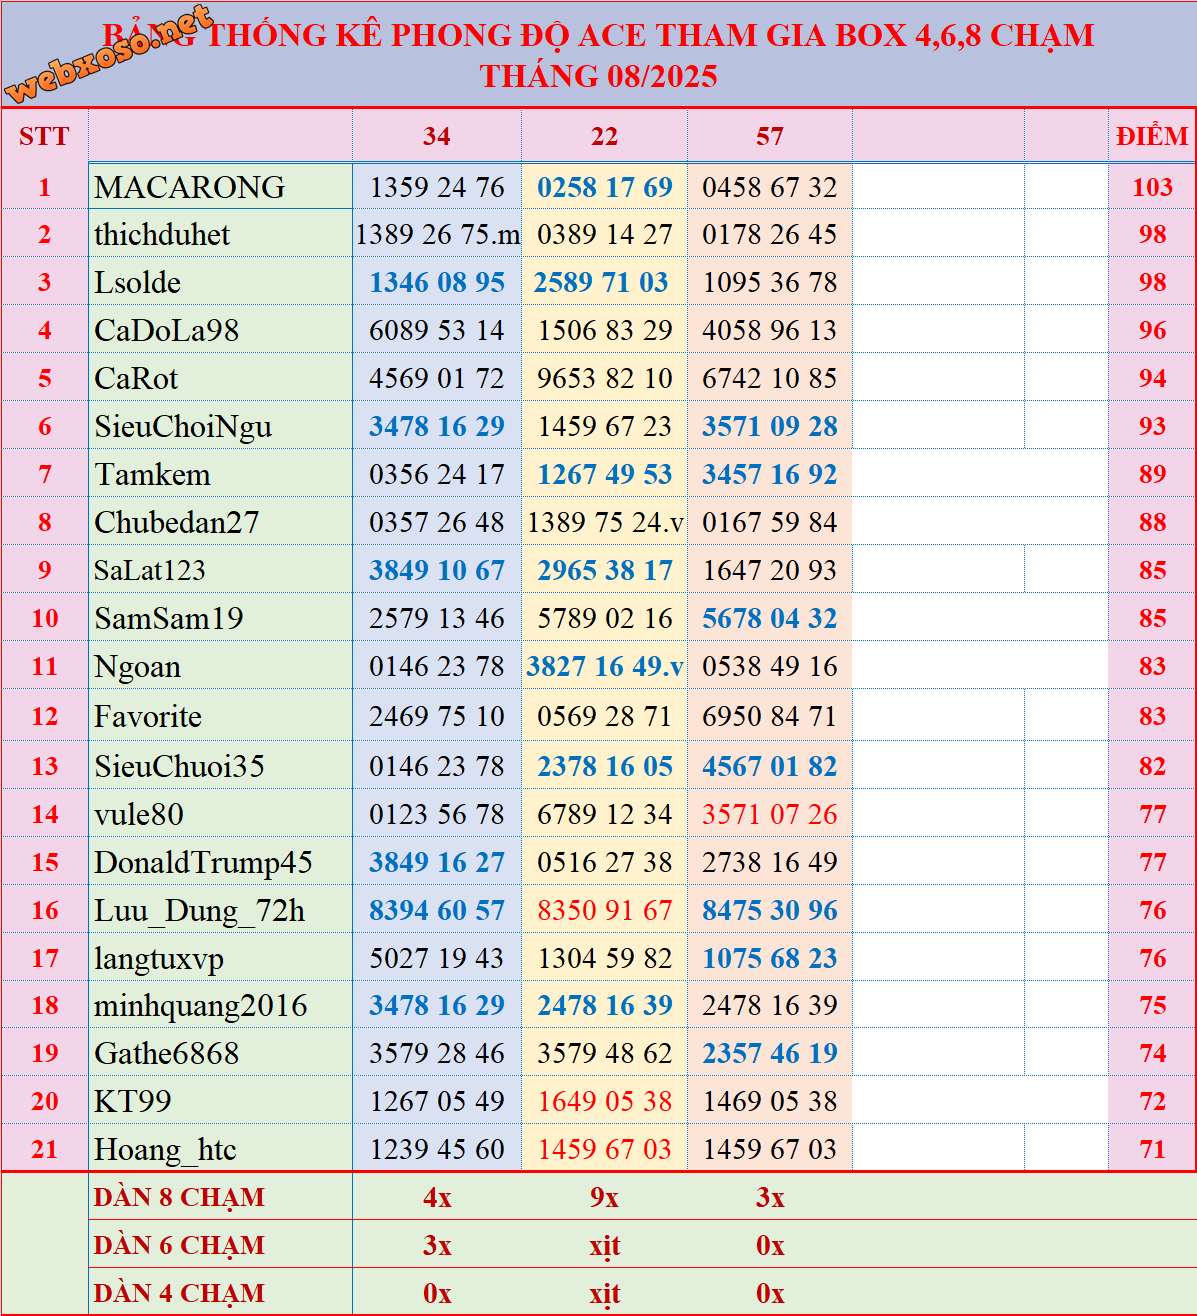Click the DonaldTrump45 name cell

click(x=203, y=862)
